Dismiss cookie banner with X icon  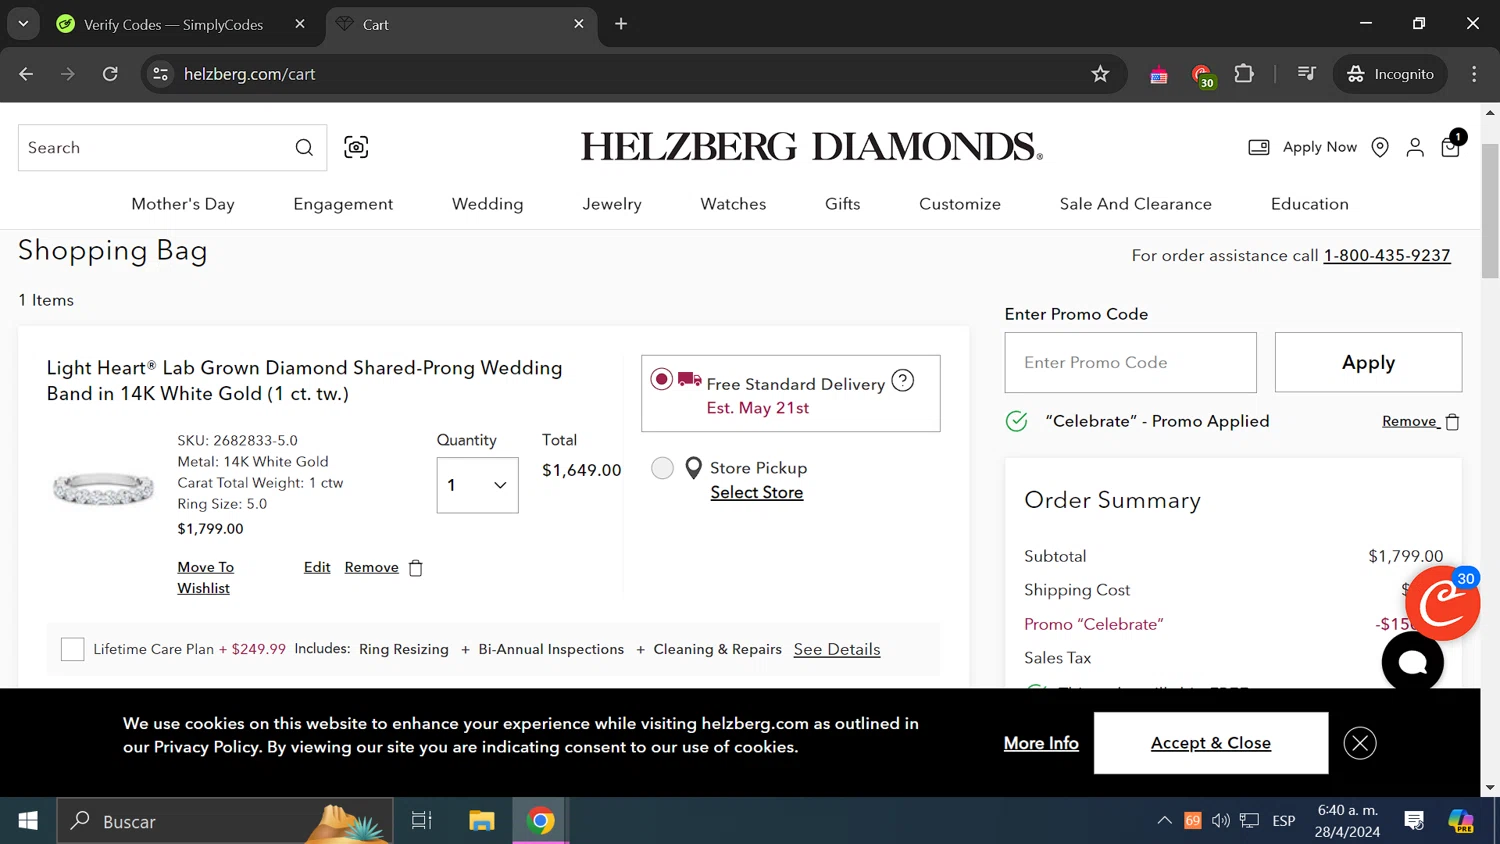click(x=1360, y=743)
